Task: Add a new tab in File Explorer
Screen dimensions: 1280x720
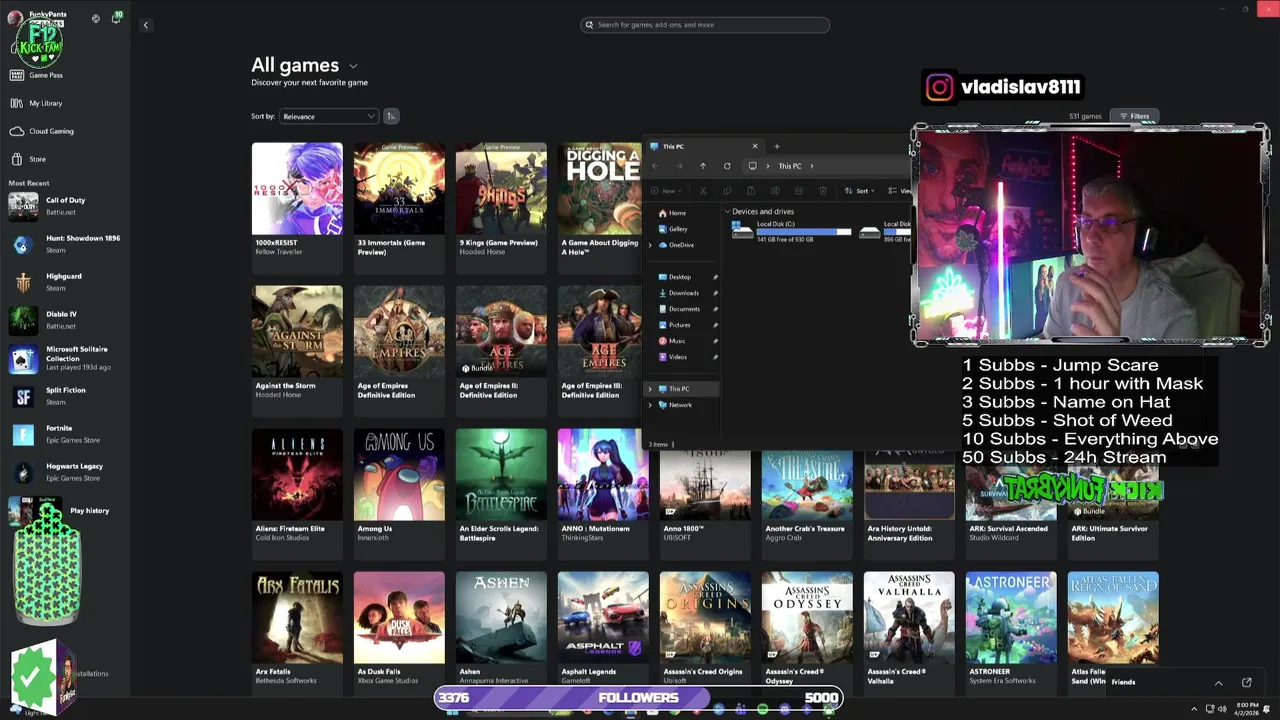Action: [x=776, y=147]
